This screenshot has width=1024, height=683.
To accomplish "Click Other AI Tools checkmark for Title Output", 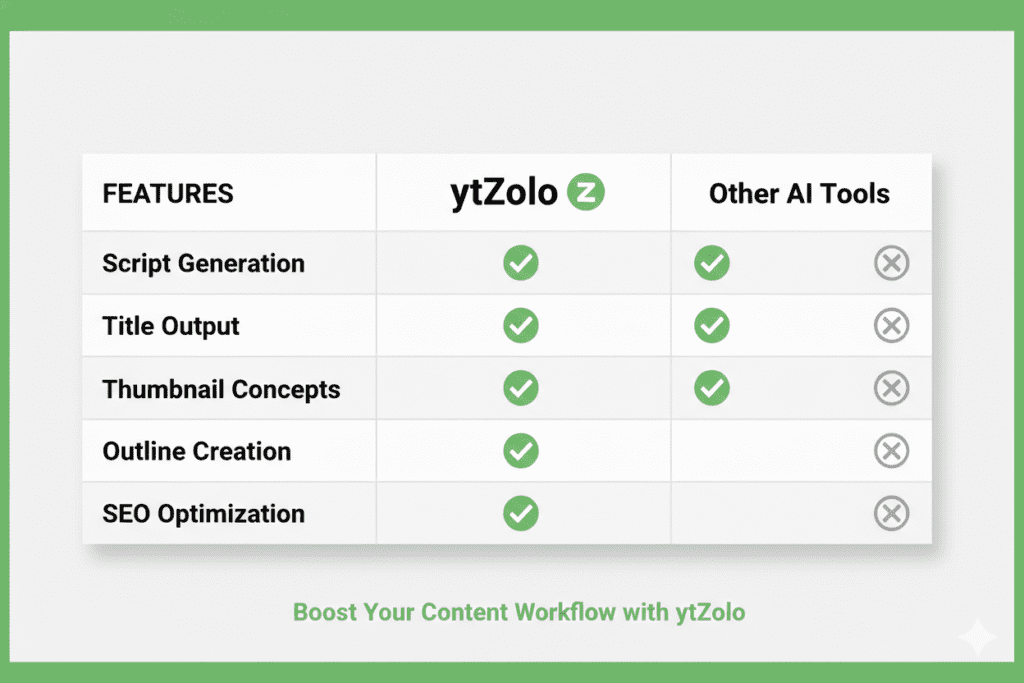I will pos(712,326).
